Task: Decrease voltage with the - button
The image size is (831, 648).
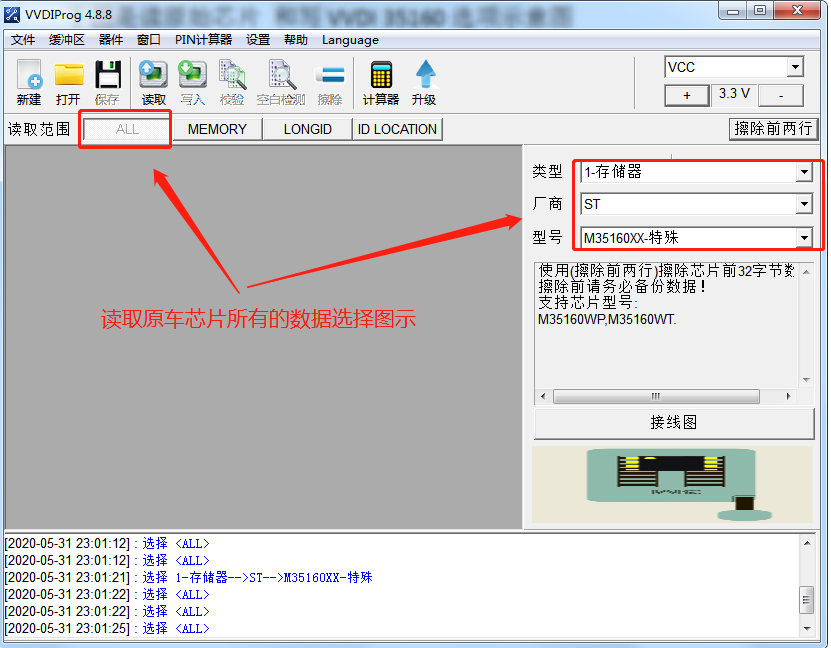Action: (781, 95)
